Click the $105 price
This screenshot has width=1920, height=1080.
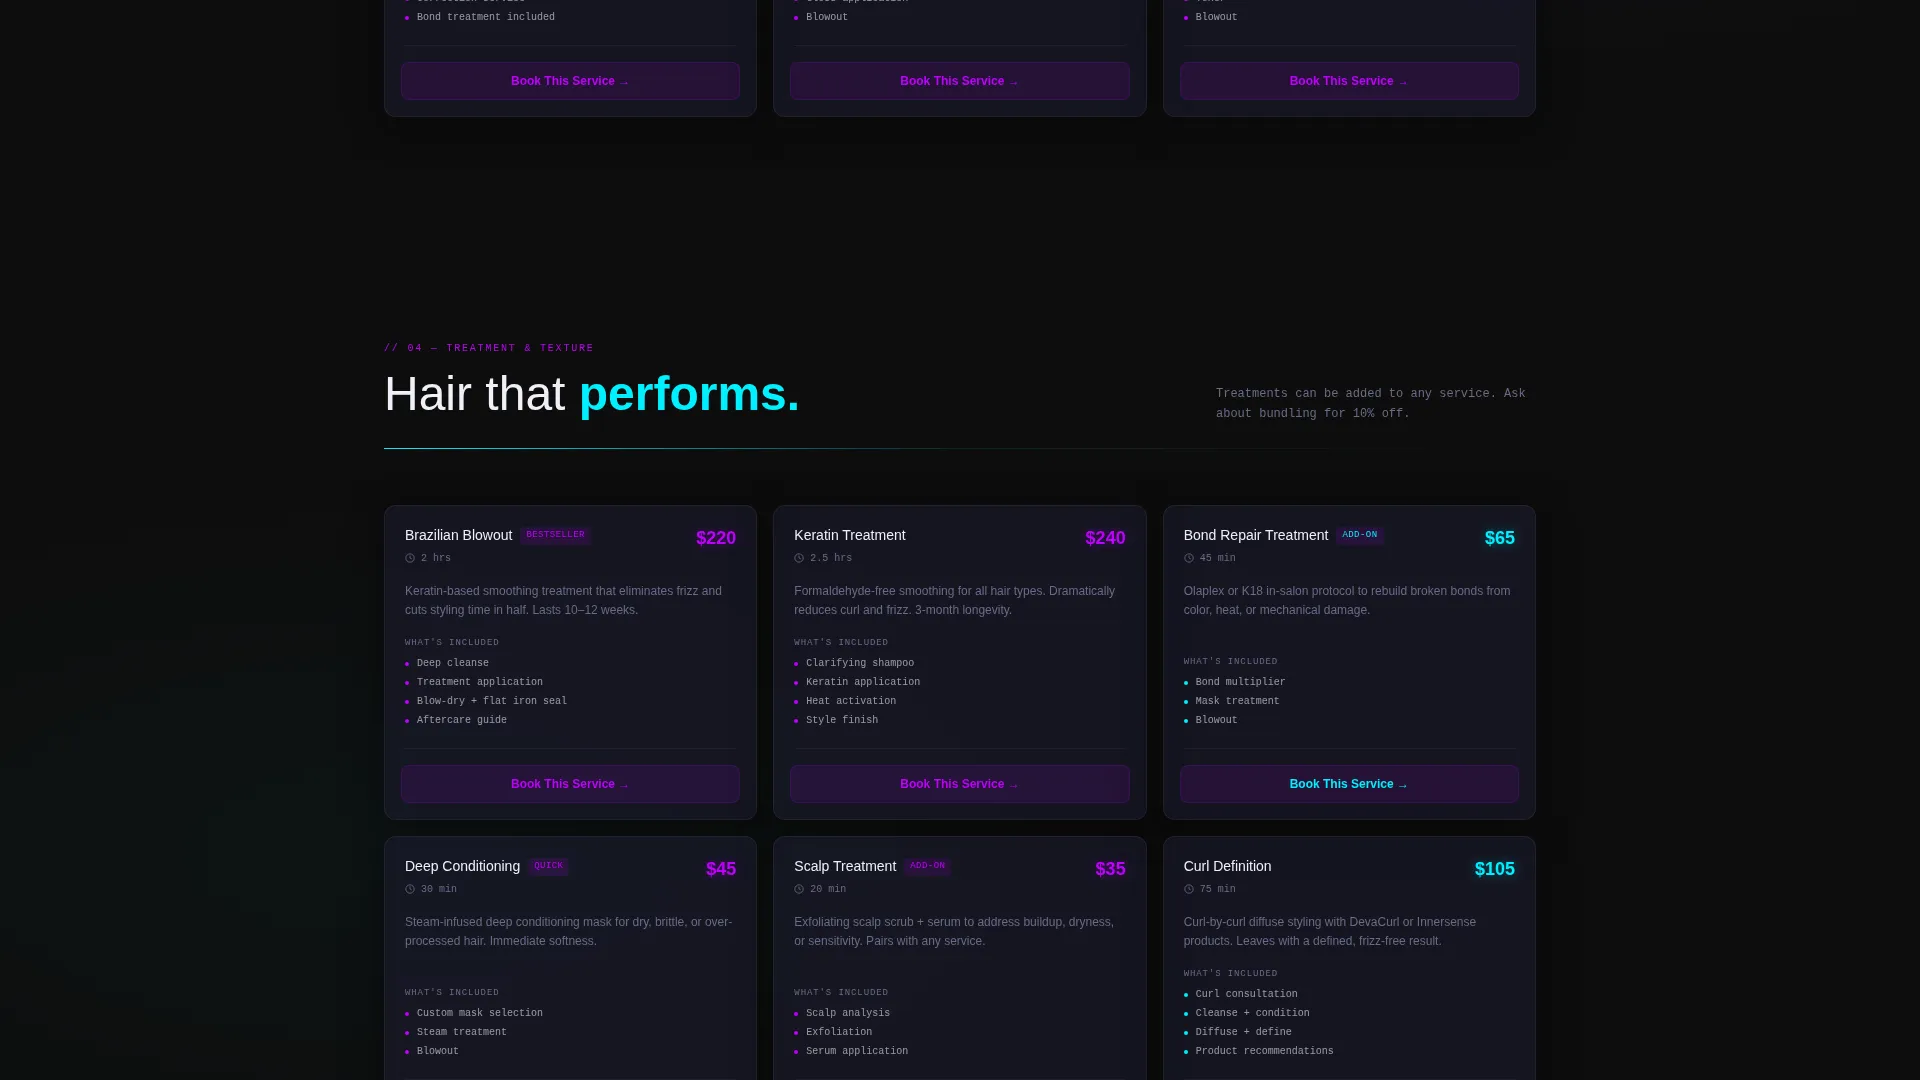1495,869
